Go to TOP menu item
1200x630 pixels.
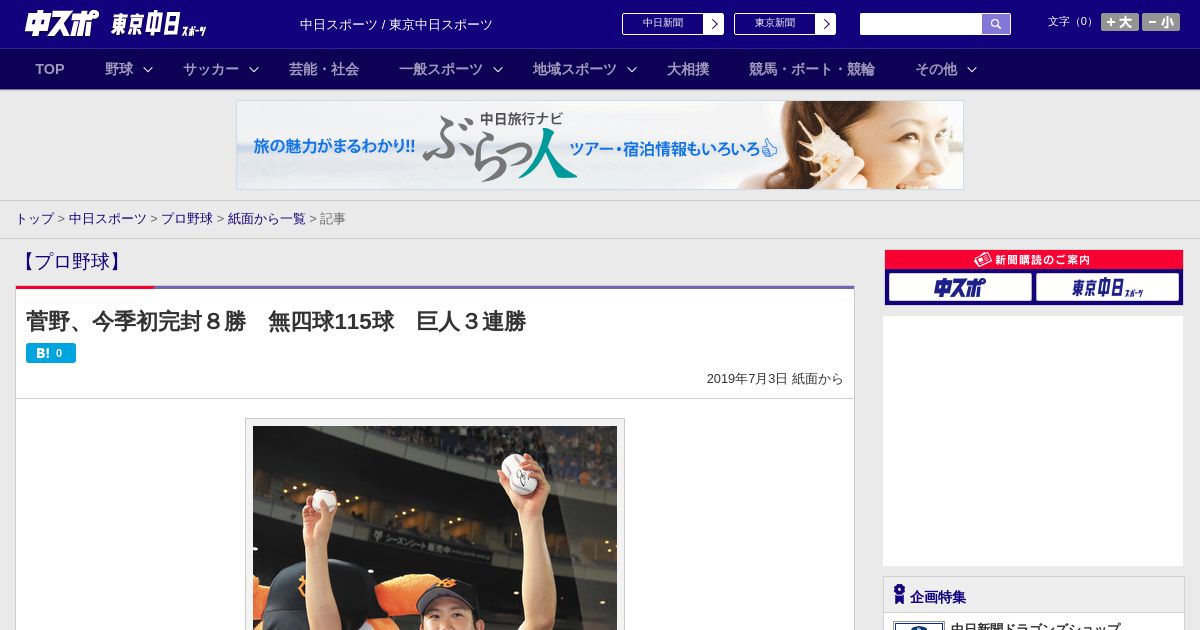pos(50,69)
